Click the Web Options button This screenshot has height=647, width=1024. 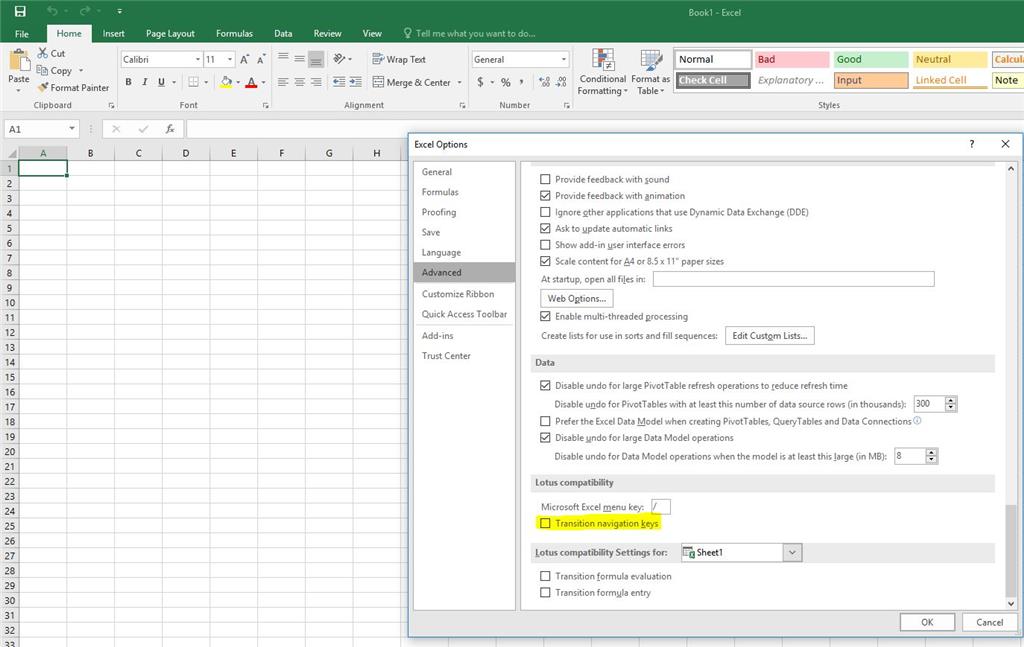(577, 298)
